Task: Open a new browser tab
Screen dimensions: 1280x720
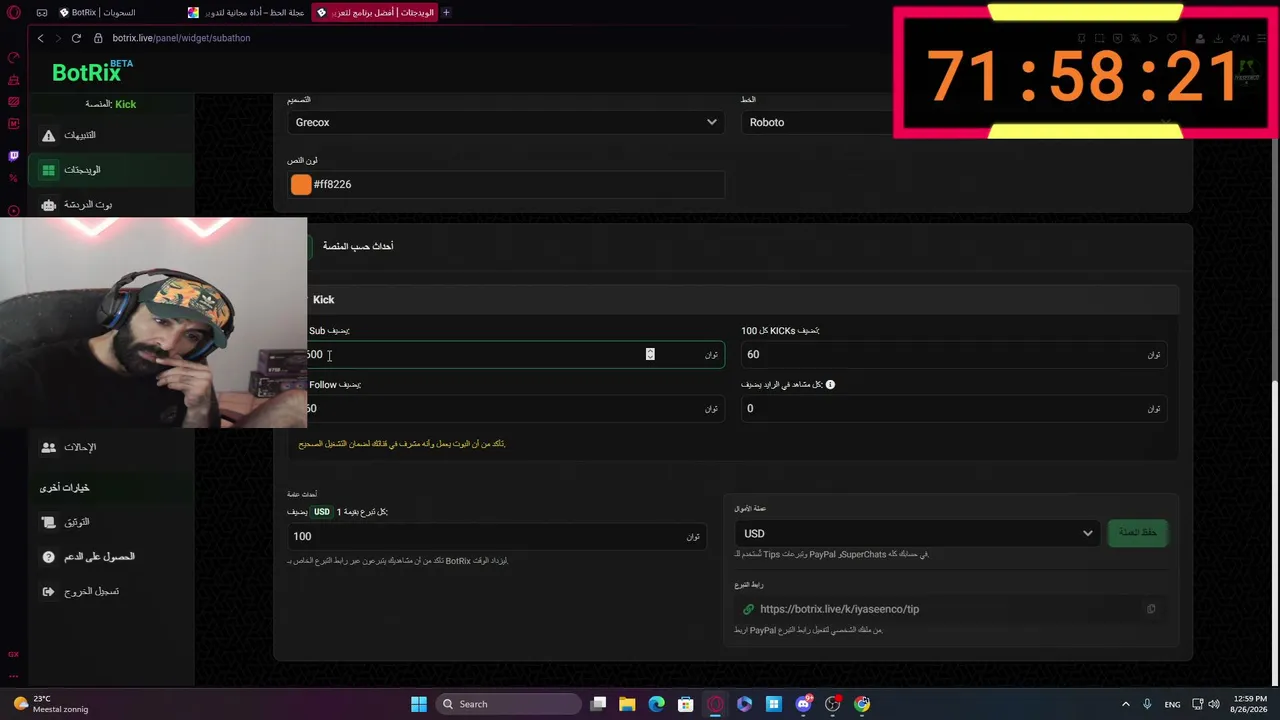Action: pos(446,13)
